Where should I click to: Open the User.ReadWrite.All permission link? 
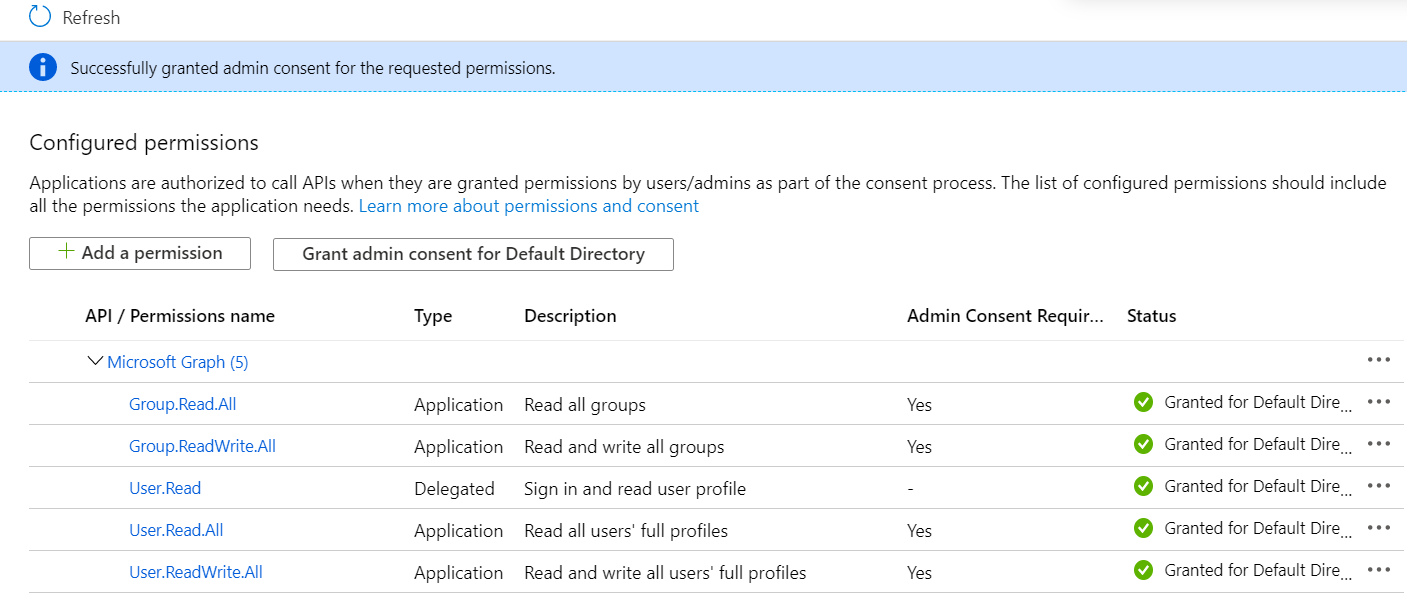(196, 573)
